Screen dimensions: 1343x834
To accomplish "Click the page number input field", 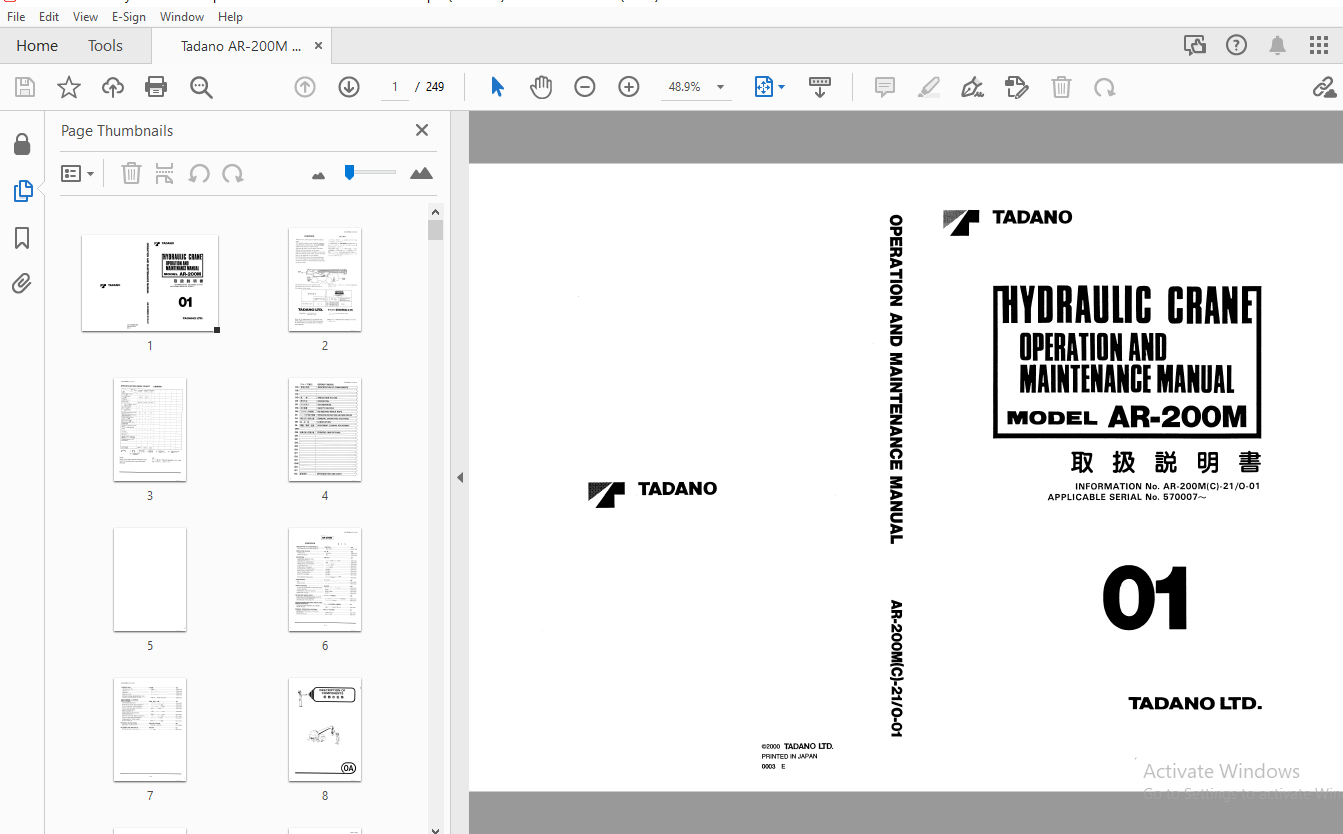I will [x=394, y=87].
